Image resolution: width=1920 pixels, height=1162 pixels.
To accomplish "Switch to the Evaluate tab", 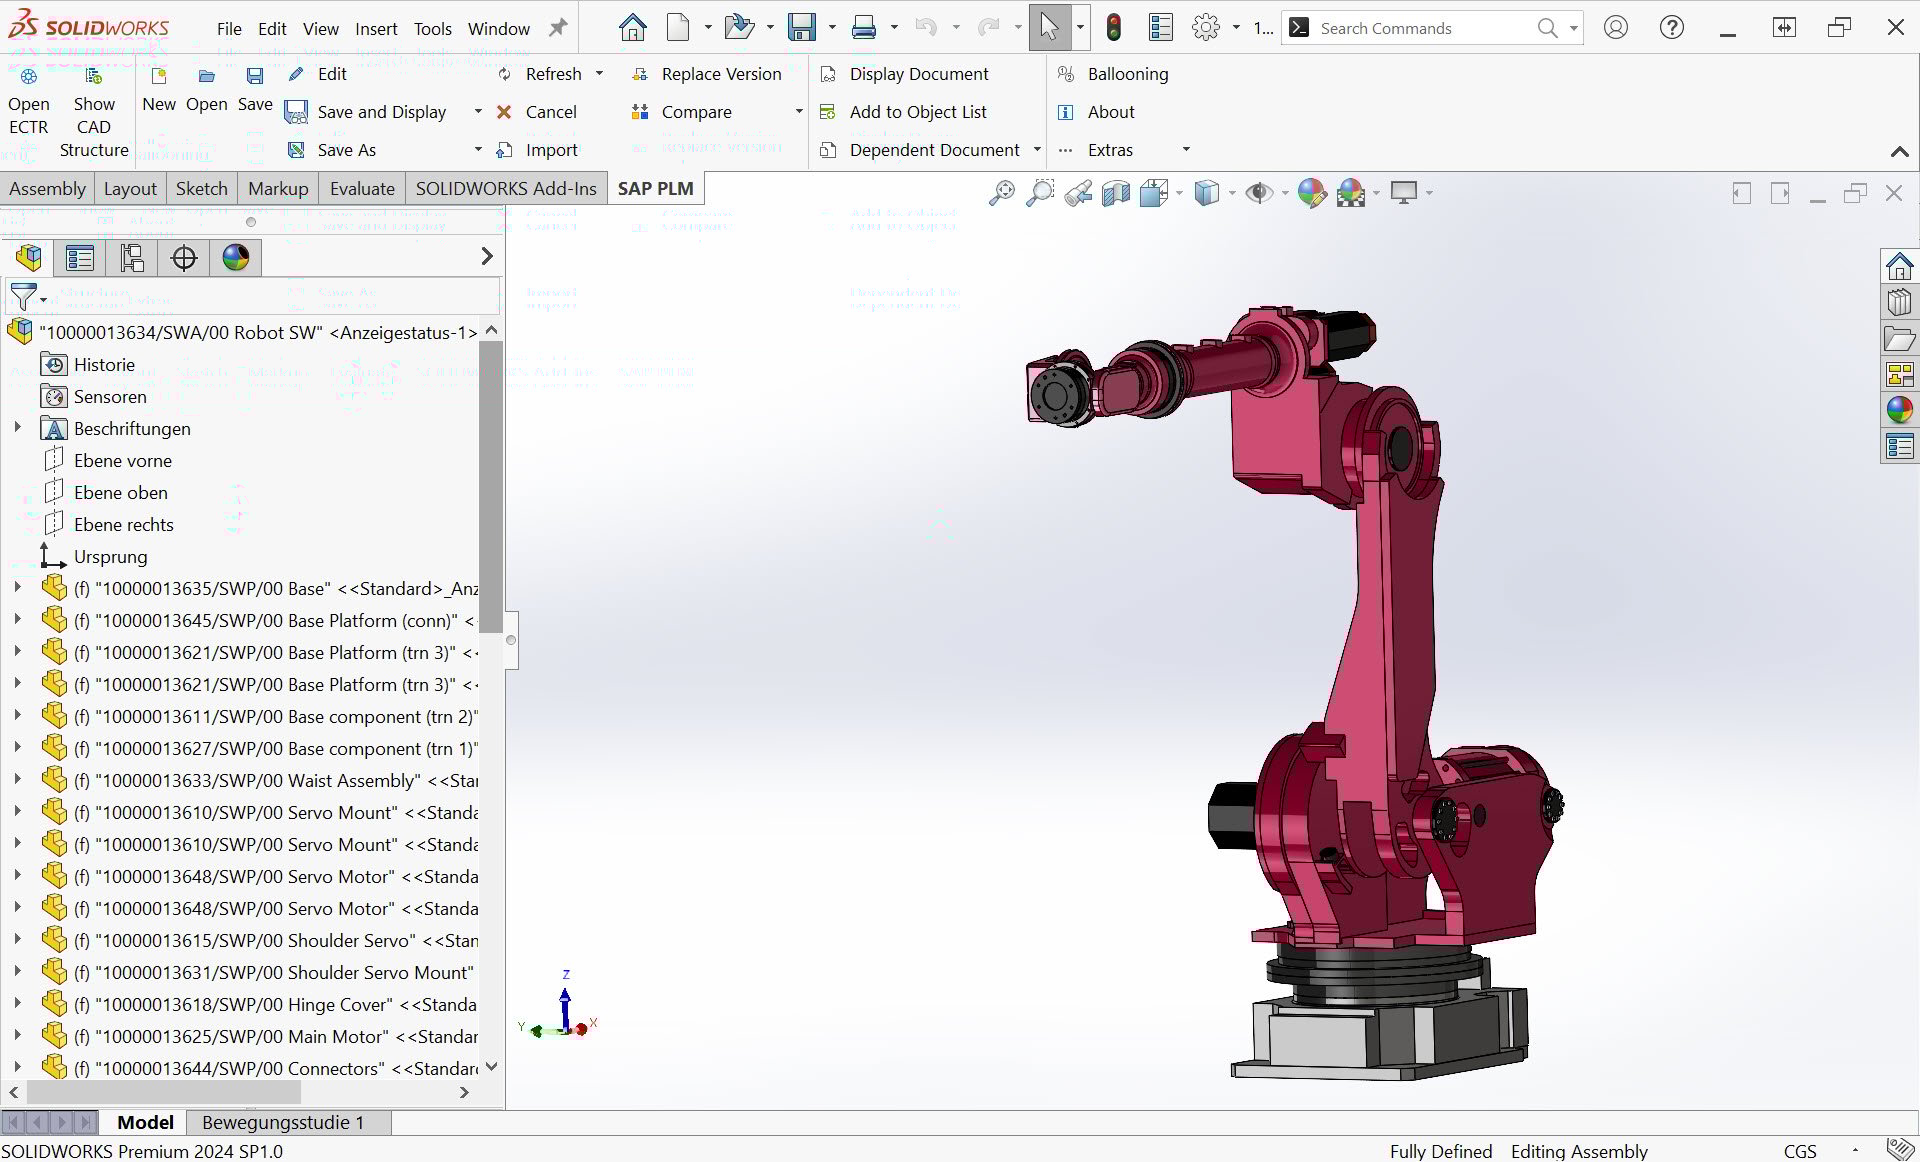I will point(362,188).
